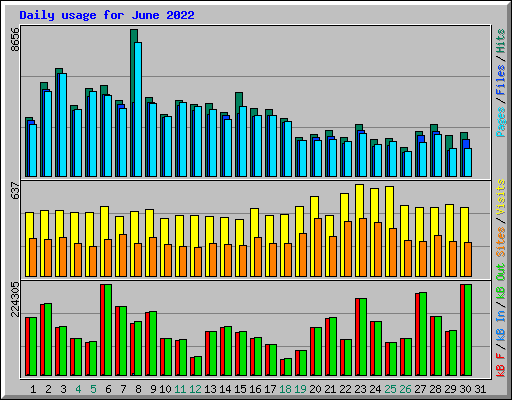Click day 19 weekend label
Screen dimensions: 512x400
coord(300,389)
